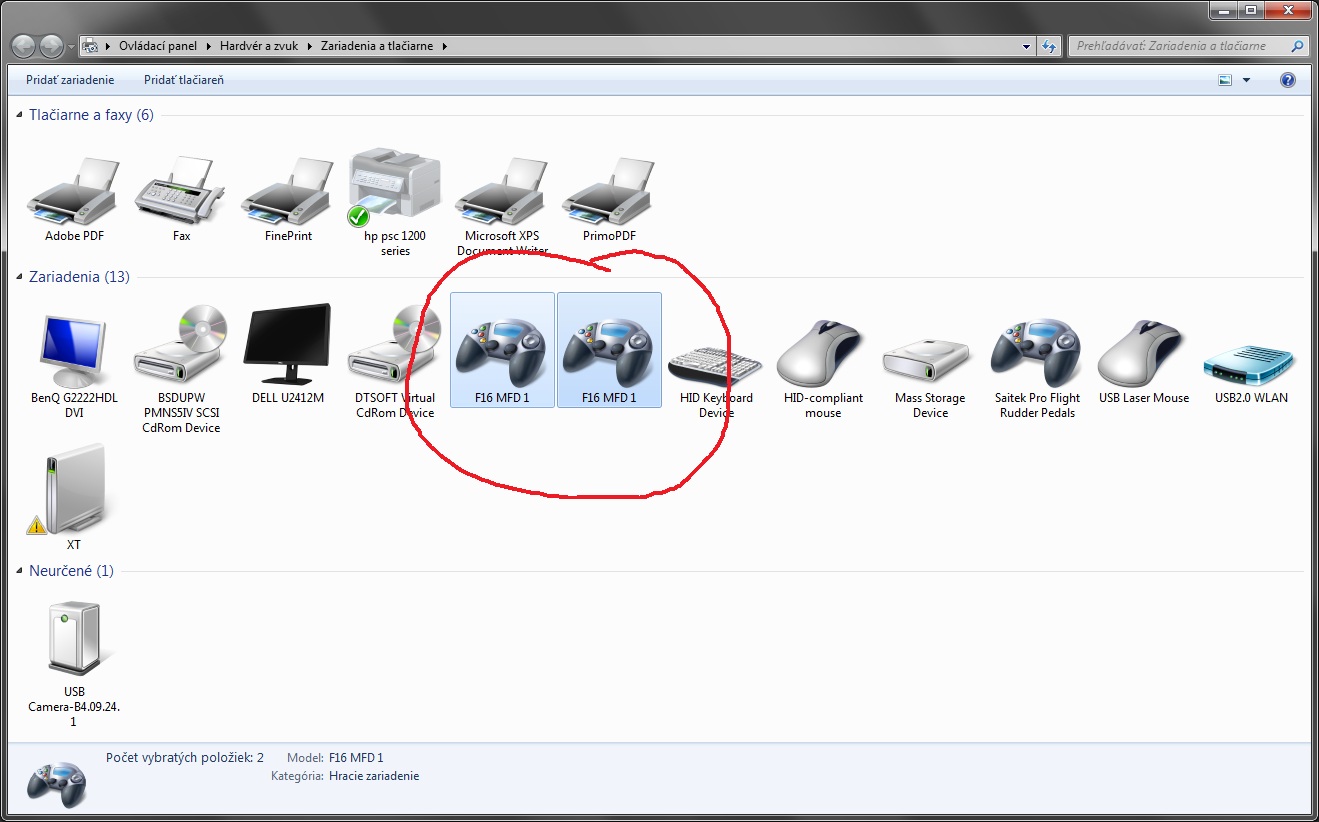This screenshot has width=1319, height=822.
Task: Open recent pages dropdown next to Forward
Action: pos(71,47)
